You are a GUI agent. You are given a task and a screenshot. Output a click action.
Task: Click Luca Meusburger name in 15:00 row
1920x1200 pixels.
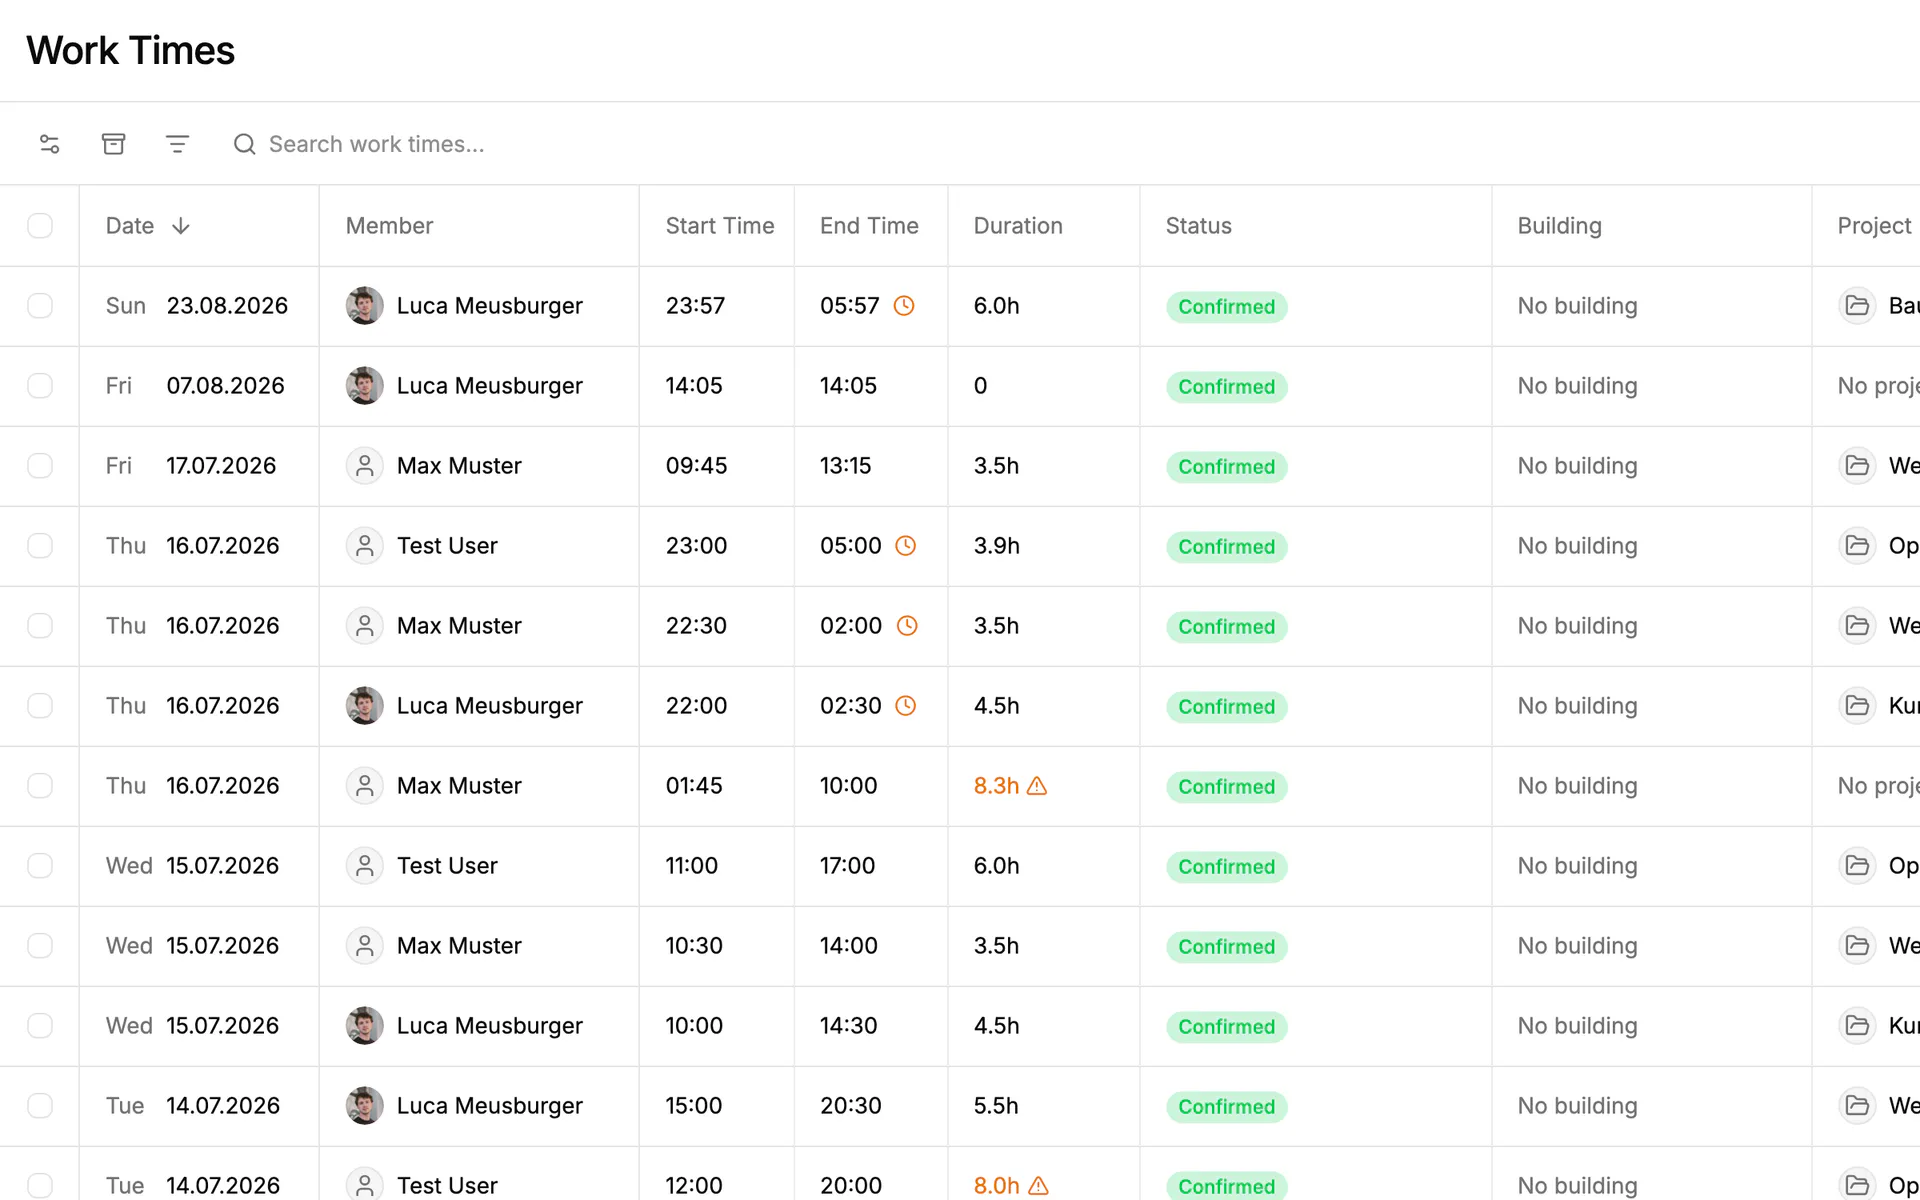click(x=489, y=1106)
